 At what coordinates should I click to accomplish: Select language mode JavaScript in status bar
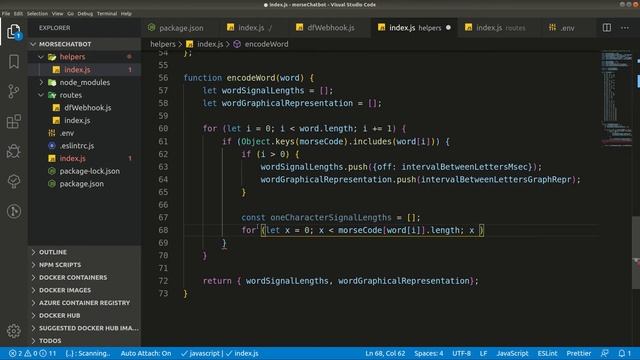(x=512, y=353)
